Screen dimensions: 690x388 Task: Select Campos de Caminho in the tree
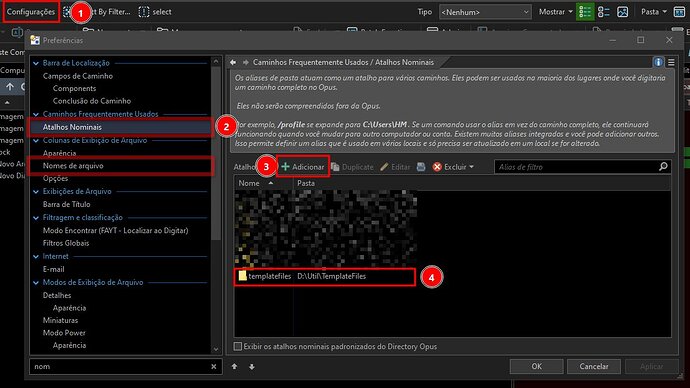click(78, 76)
